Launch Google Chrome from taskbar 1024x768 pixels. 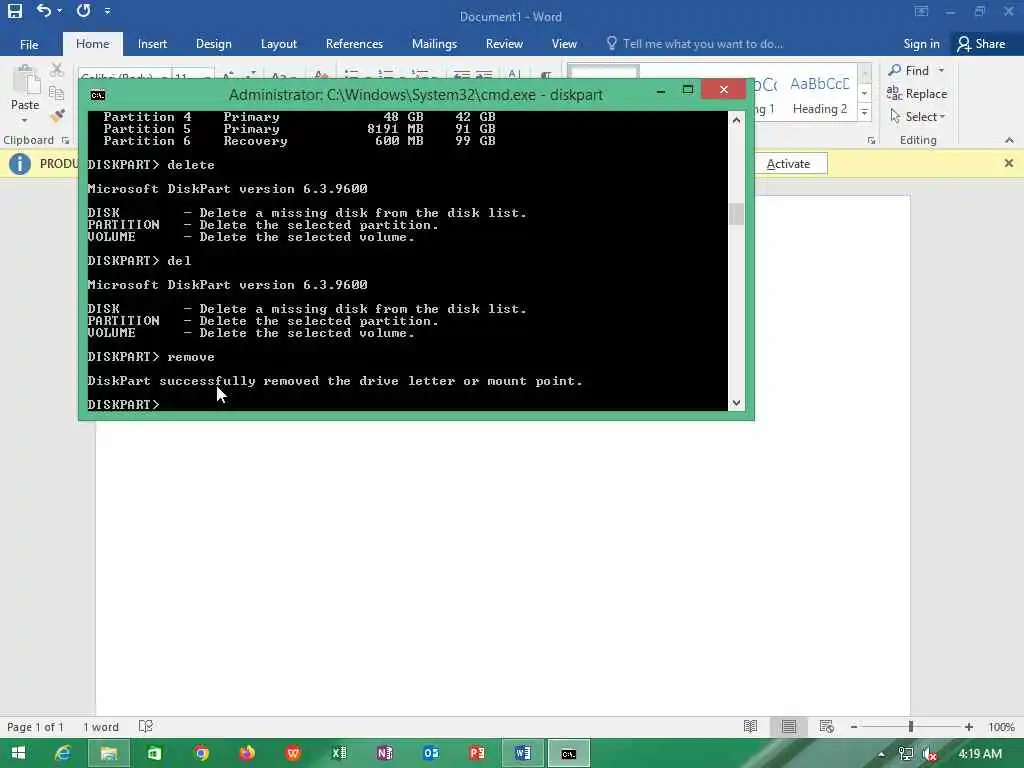(201, 753)
